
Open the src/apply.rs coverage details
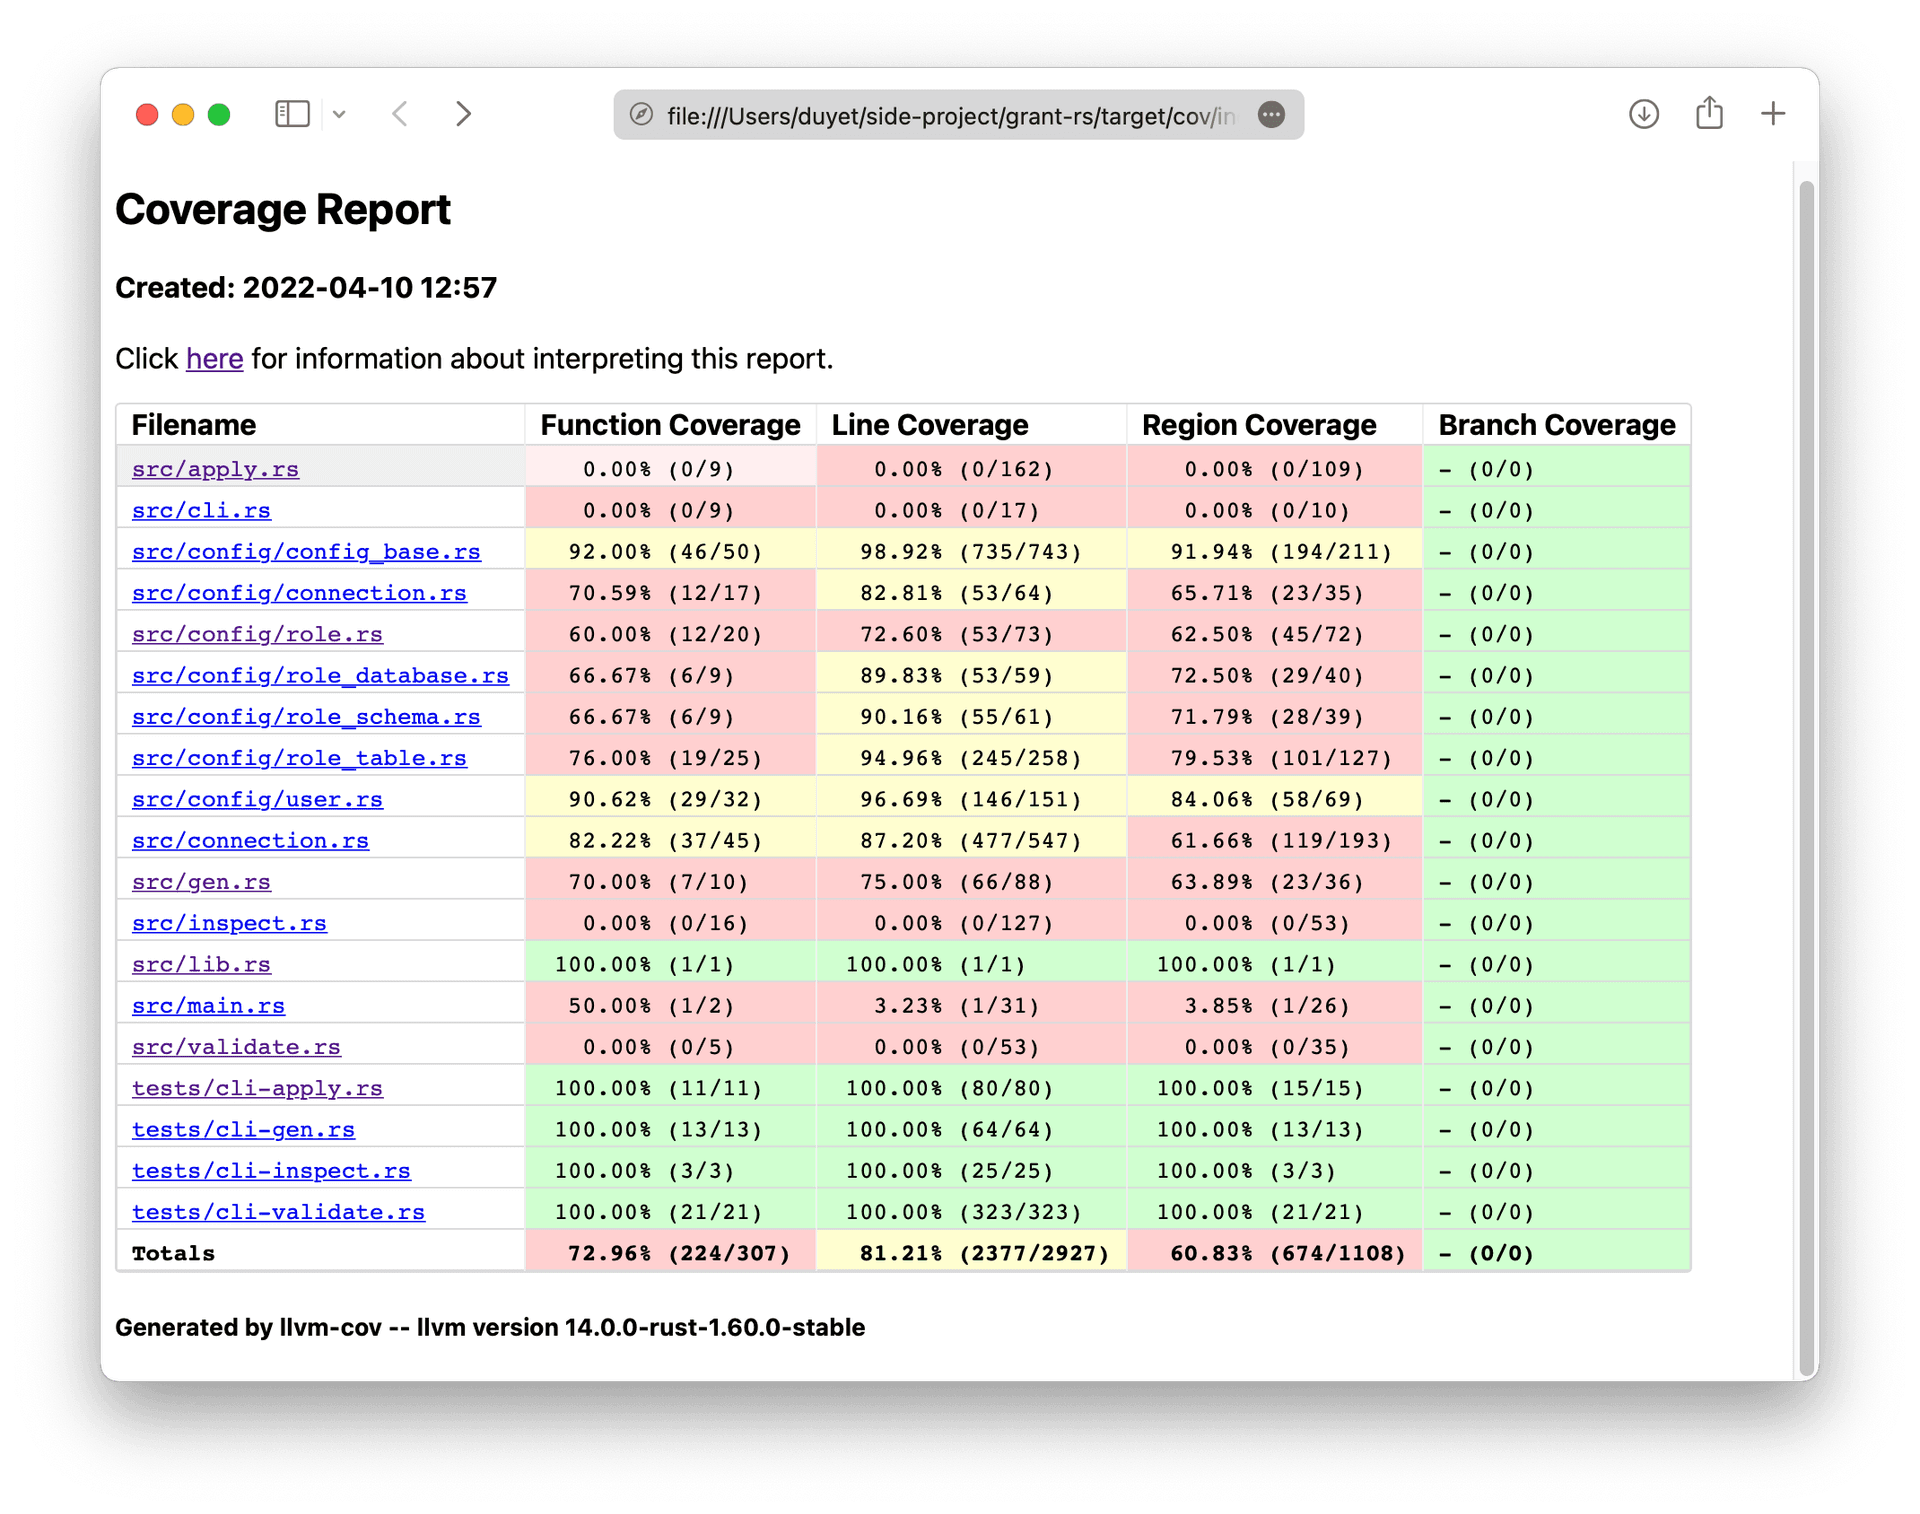tap(215, 468)
